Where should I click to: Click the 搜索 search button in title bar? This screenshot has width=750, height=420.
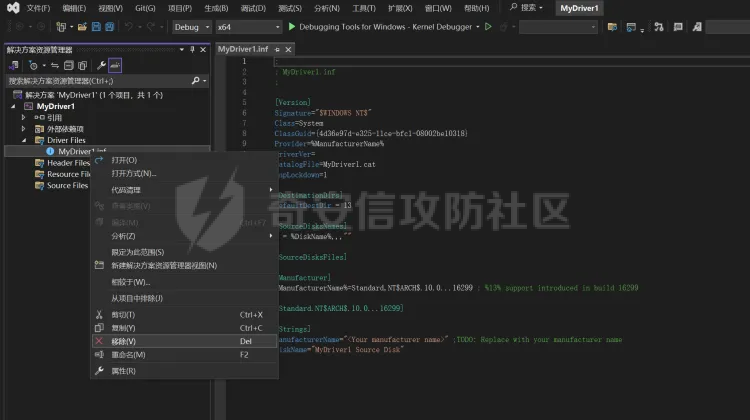point(526,8)
